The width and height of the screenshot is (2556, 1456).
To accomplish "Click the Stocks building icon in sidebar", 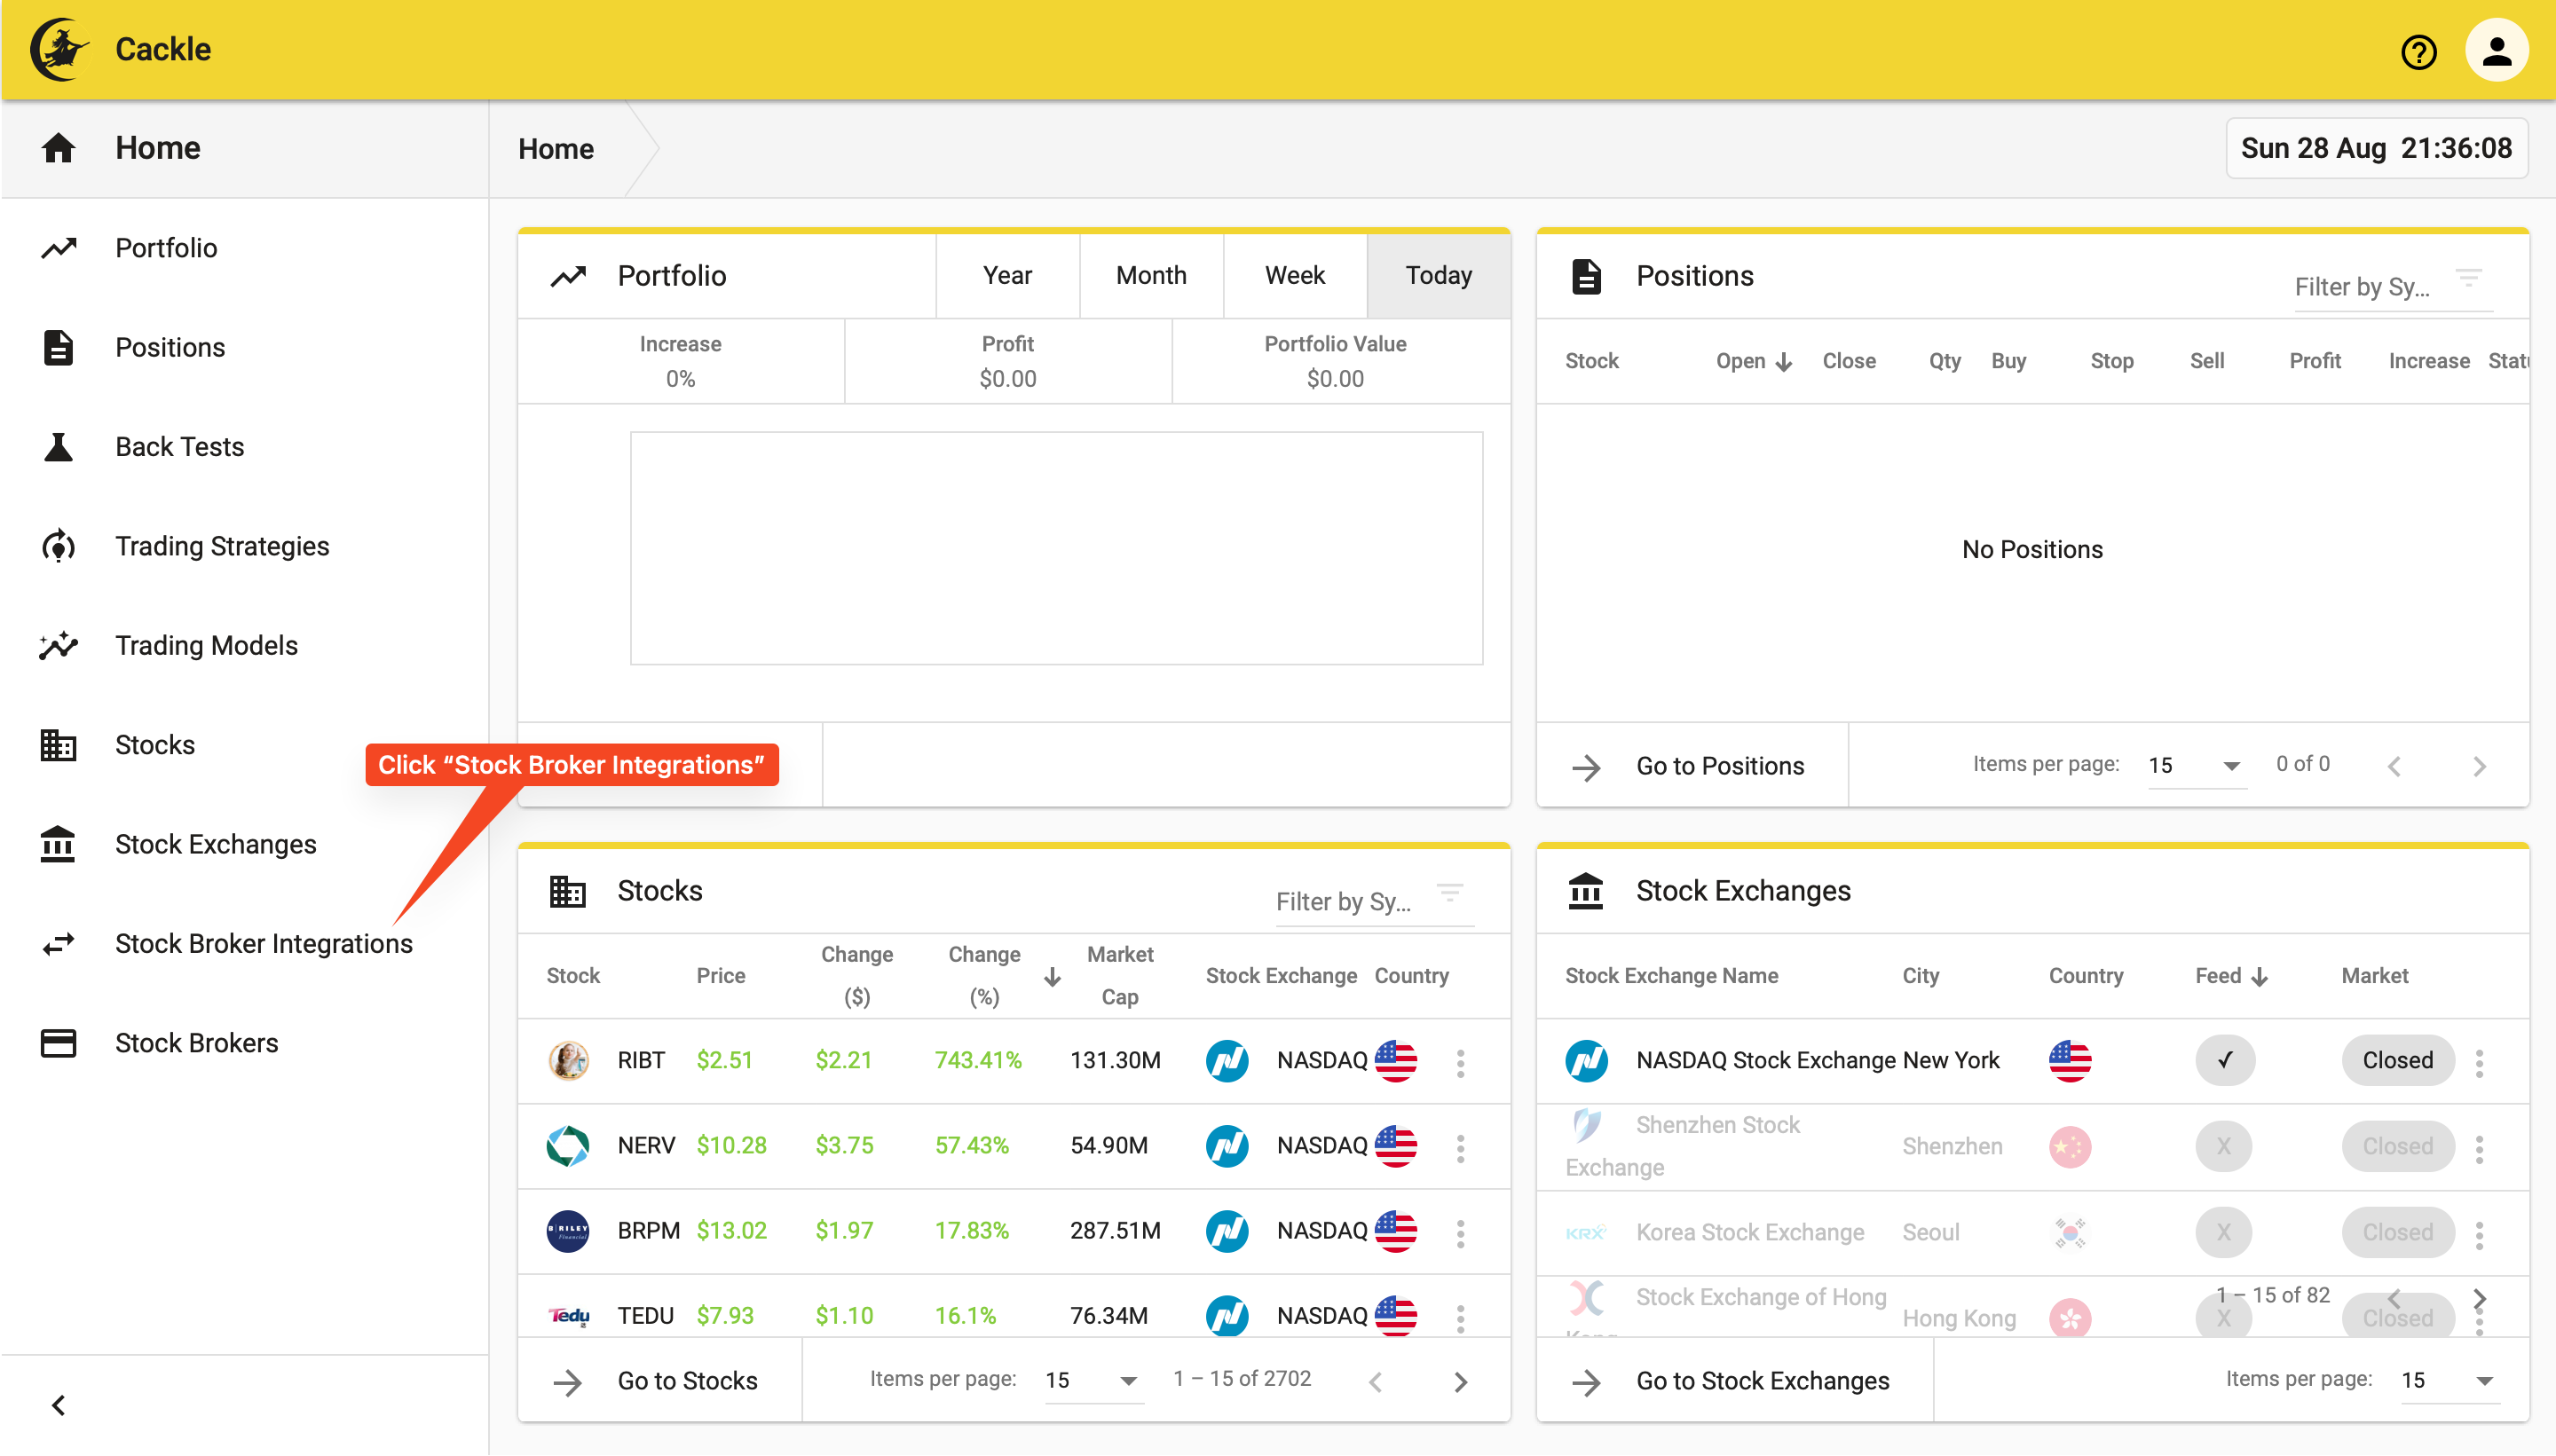I will tap(58, 745).
